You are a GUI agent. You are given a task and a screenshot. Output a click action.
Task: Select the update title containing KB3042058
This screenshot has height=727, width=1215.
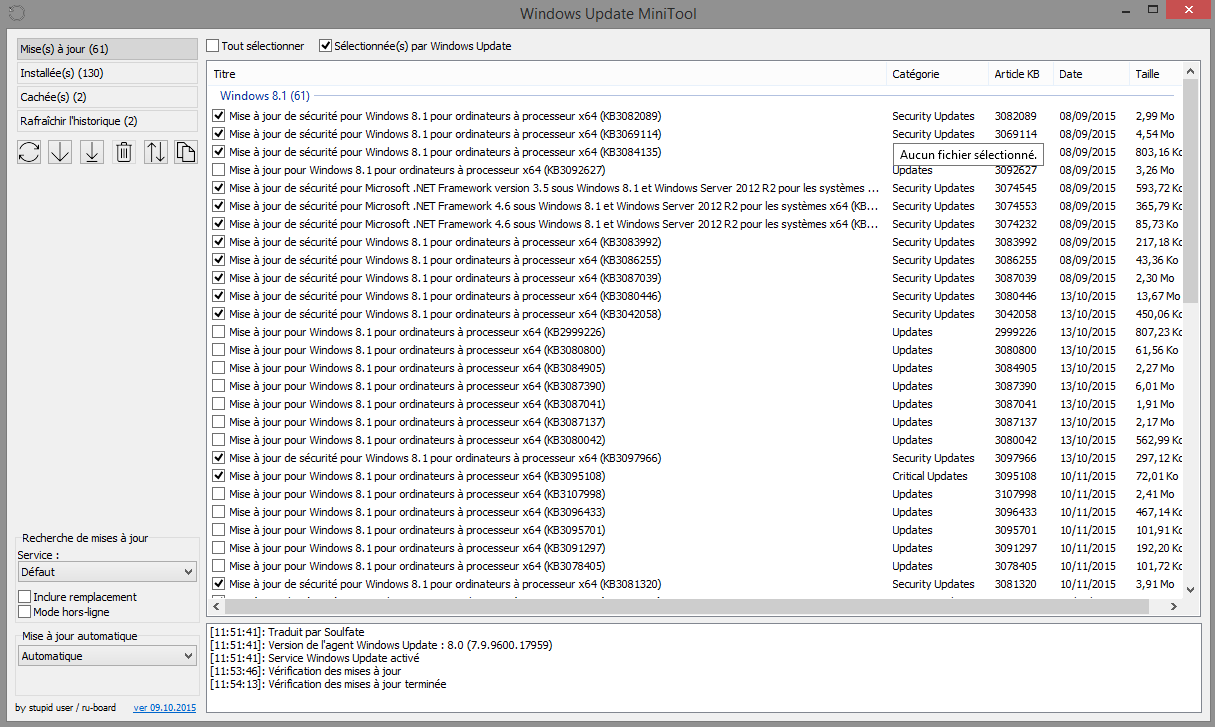(445, 314)
